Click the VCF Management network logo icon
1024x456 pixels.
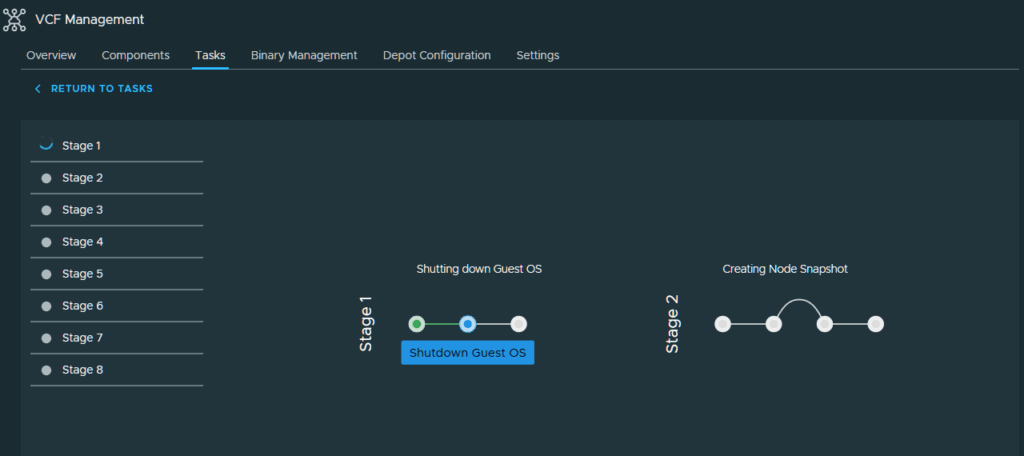tap(14, 20)
